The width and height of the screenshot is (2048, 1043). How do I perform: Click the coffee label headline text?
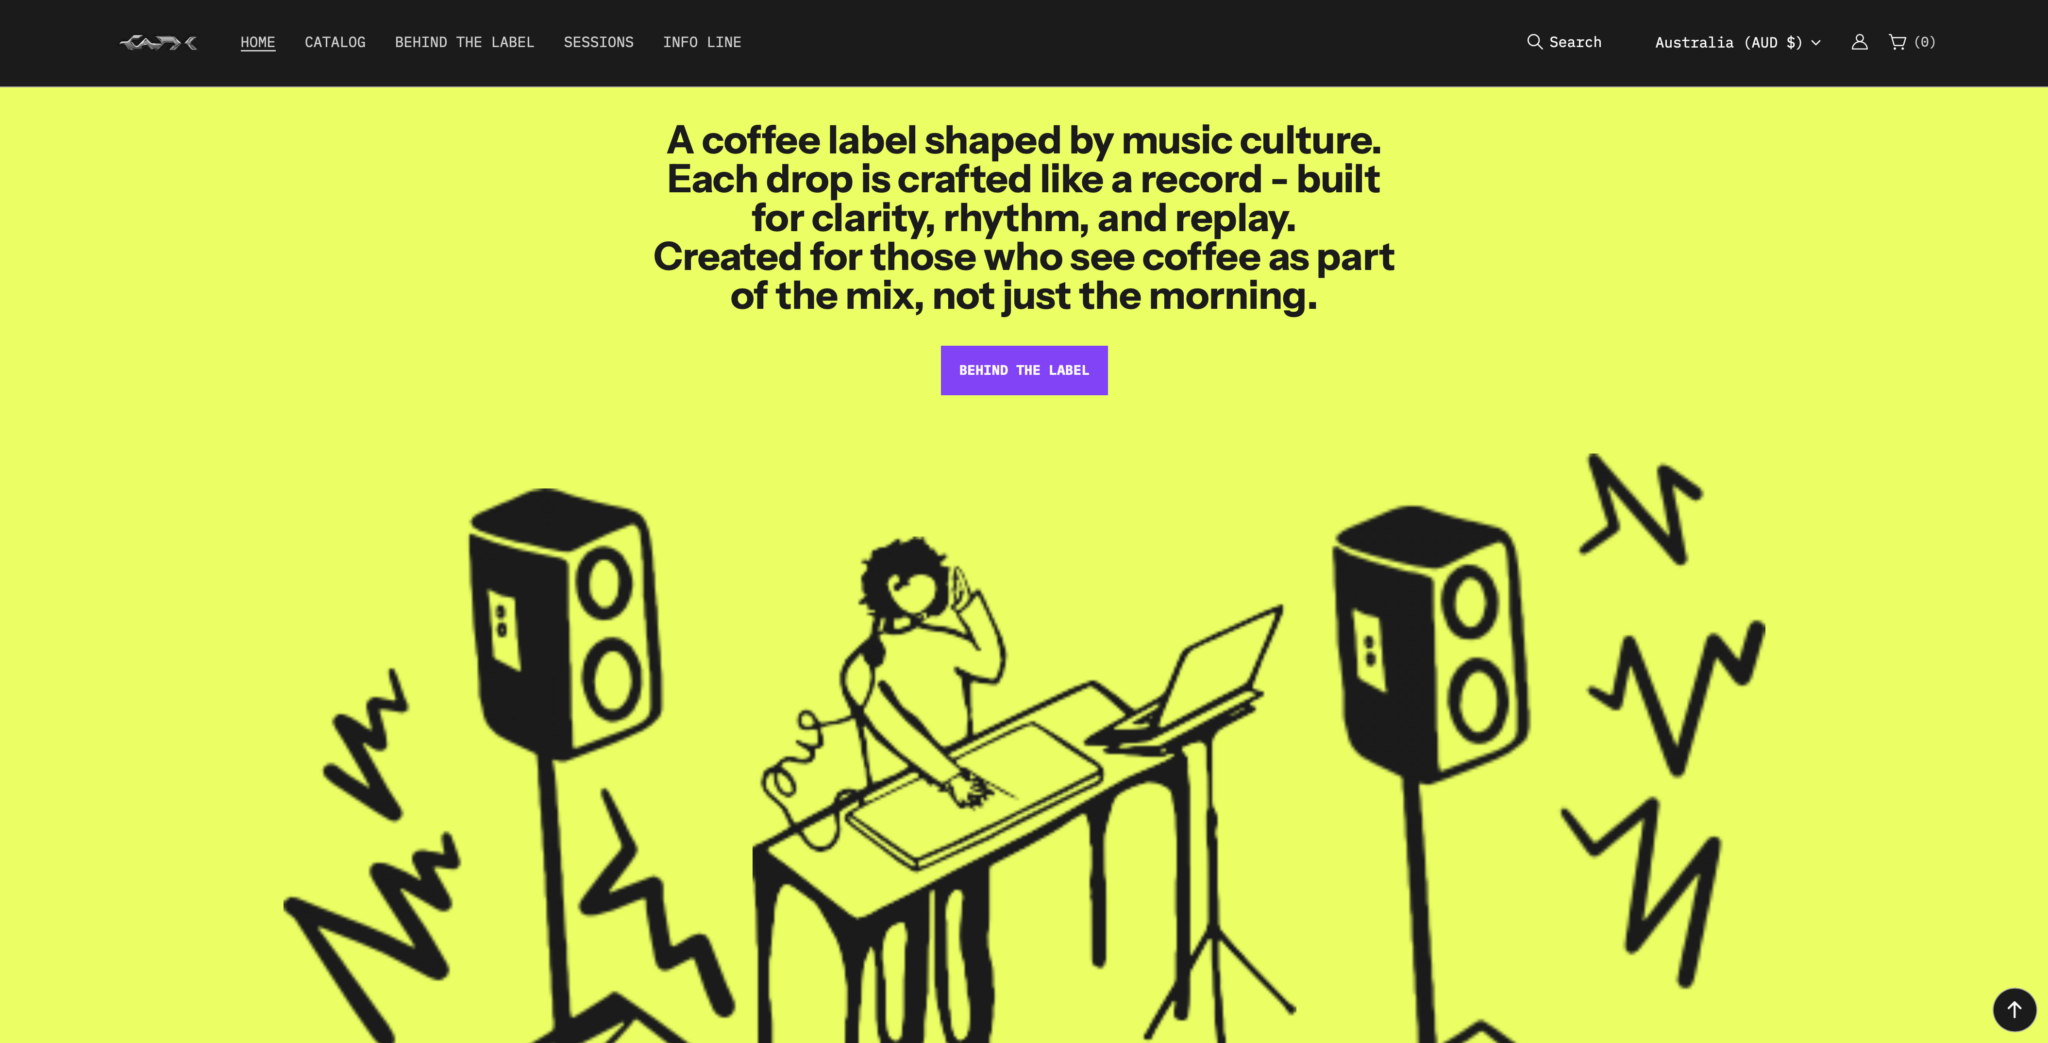1024,218
